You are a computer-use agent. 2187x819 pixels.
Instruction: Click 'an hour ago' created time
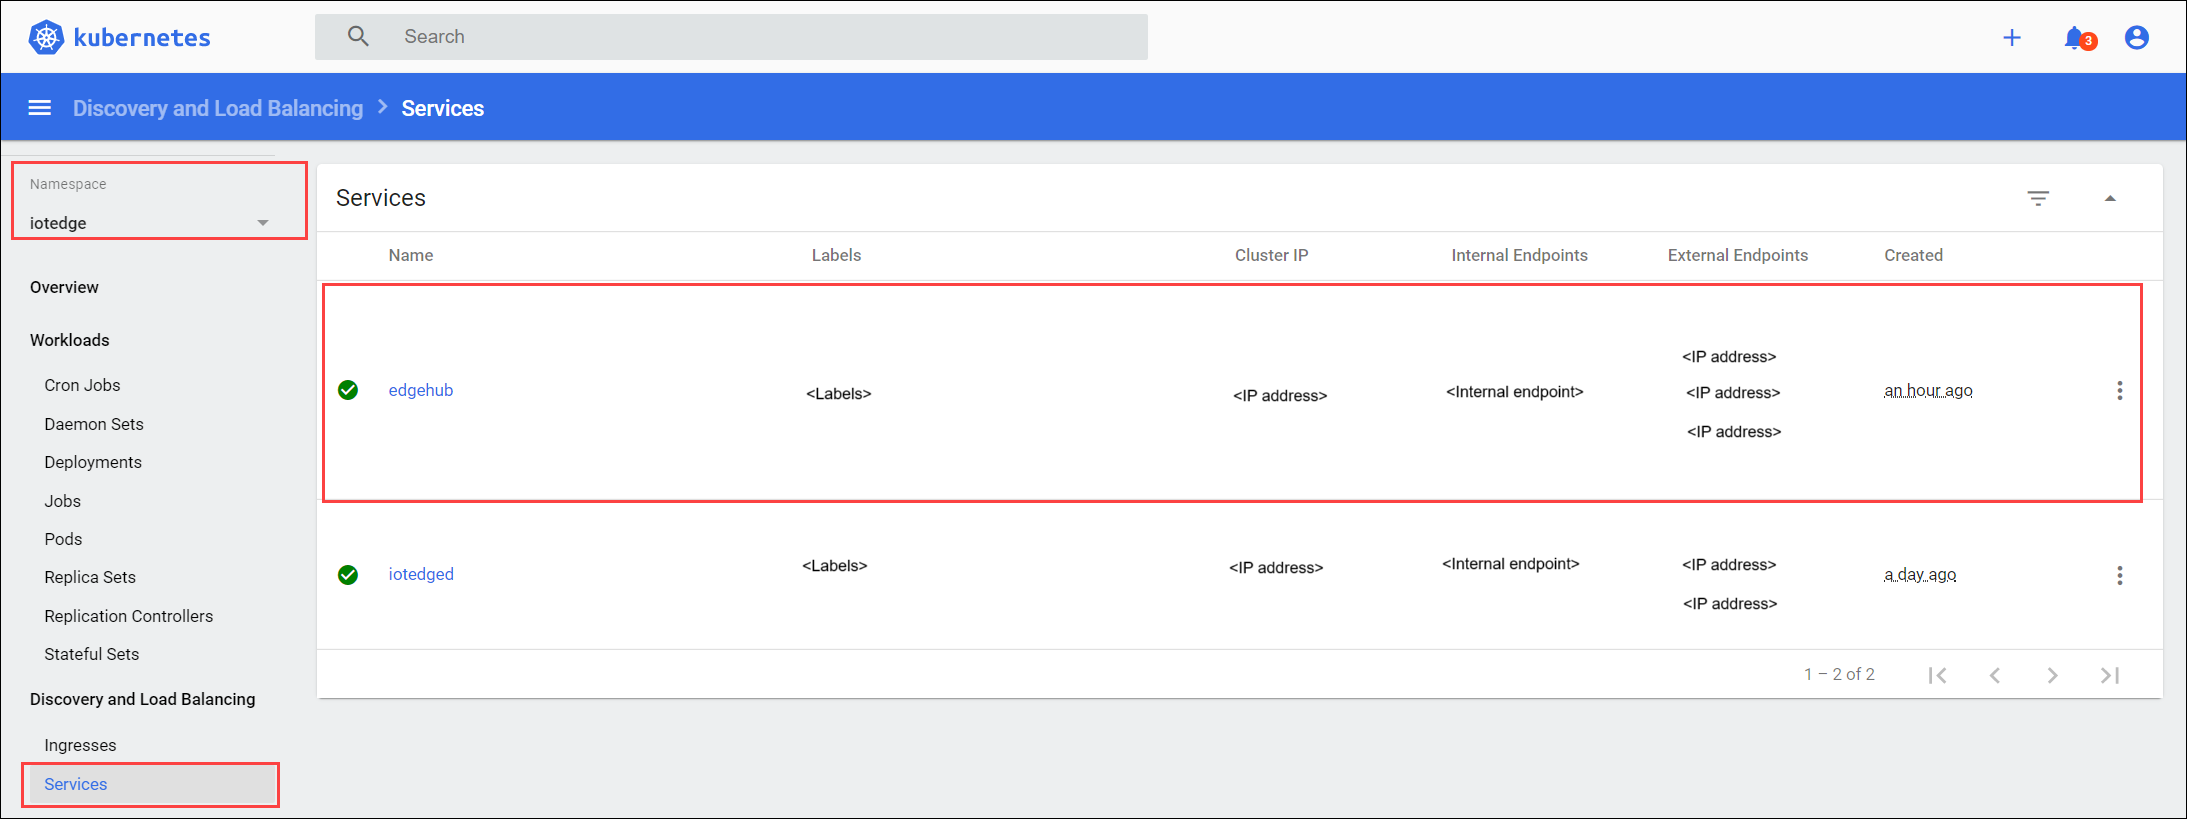coord(1928,390)
